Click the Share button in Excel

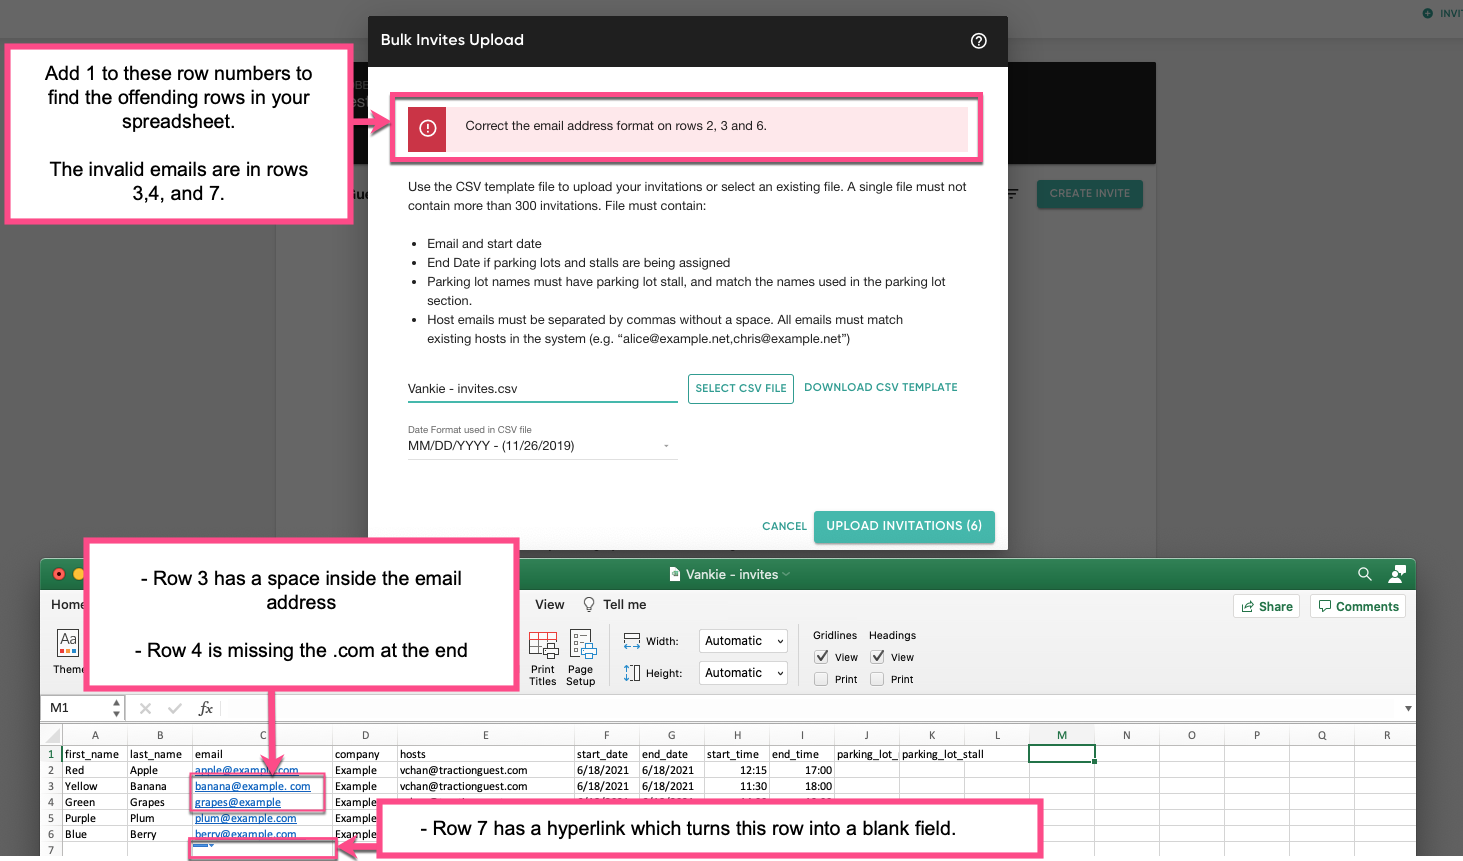pyautogui.click(x=1267, y=606)
